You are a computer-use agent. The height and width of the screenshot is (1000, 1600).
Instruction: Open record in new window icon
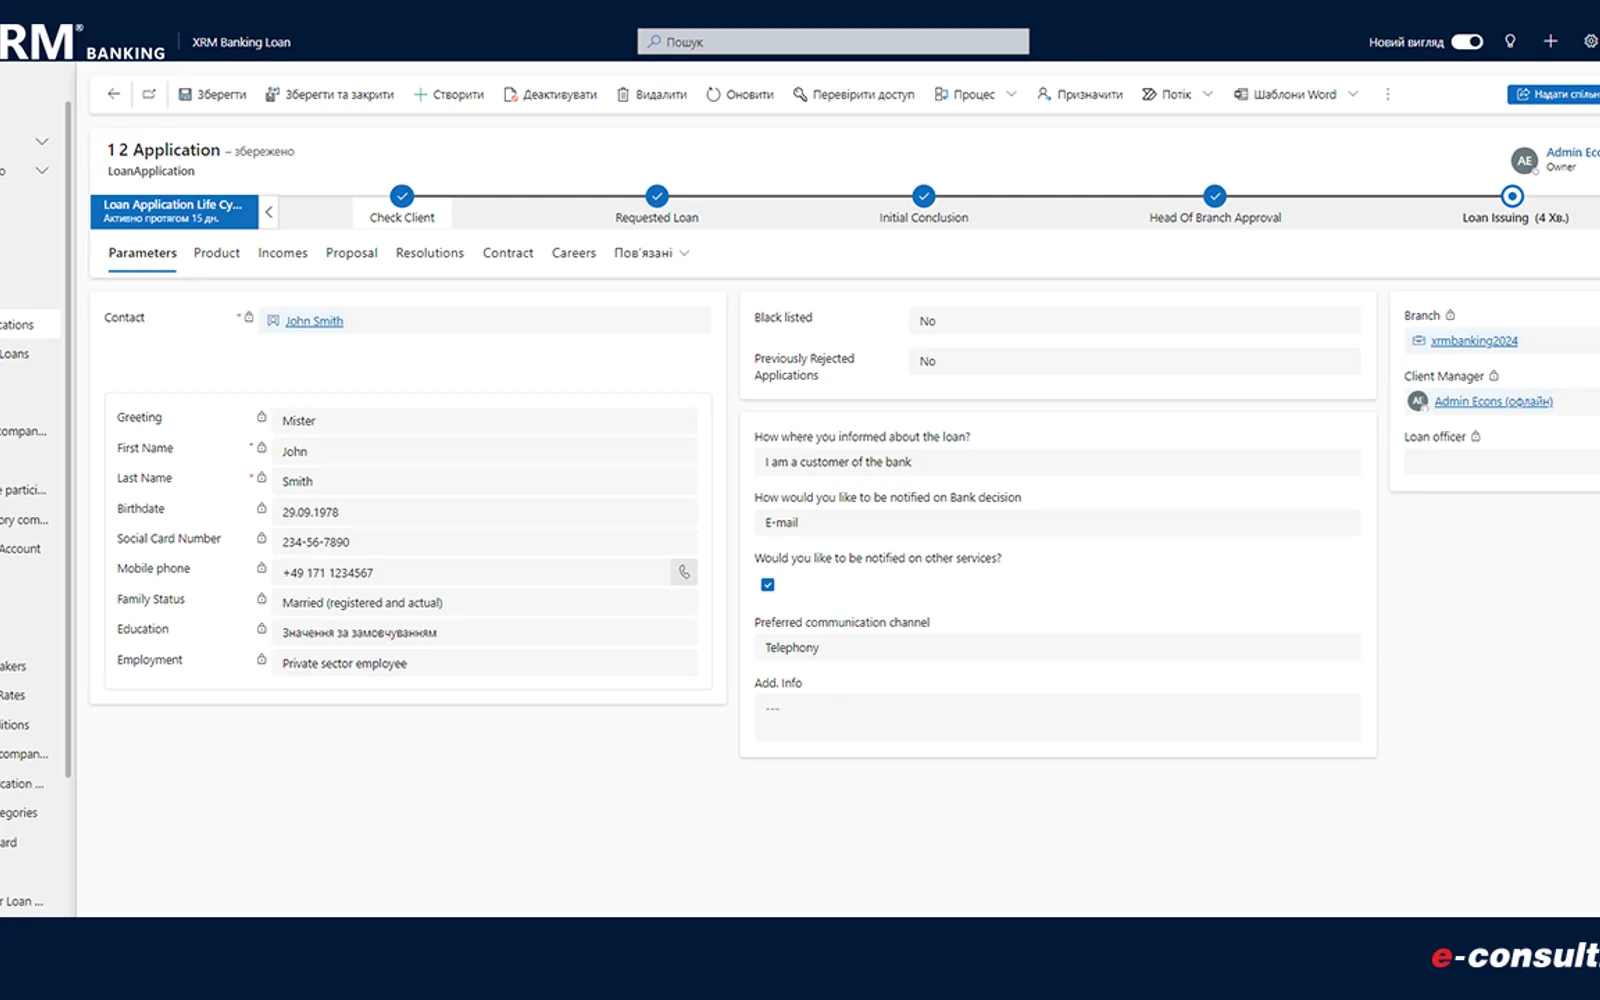149,94
